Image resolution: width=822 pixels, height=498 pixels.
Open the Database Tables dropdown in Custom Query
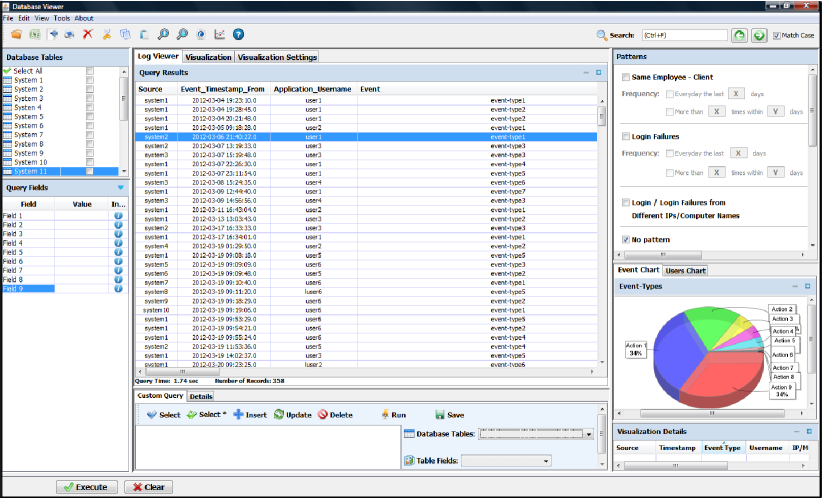(588, 434)
